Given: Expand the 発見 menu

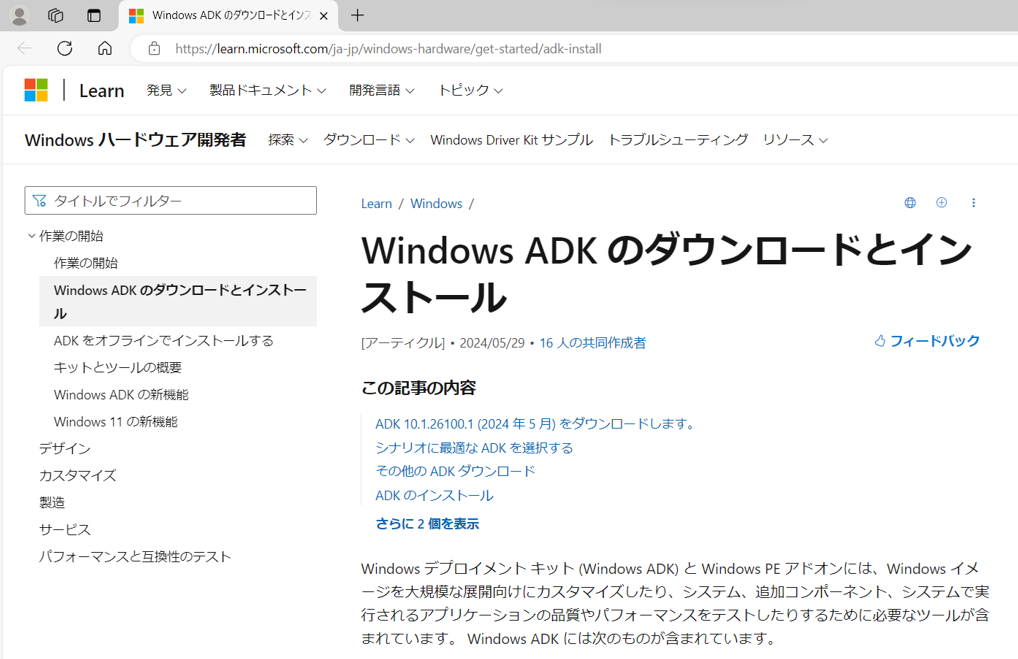Looking at the screenshot, I should (166, 90).
